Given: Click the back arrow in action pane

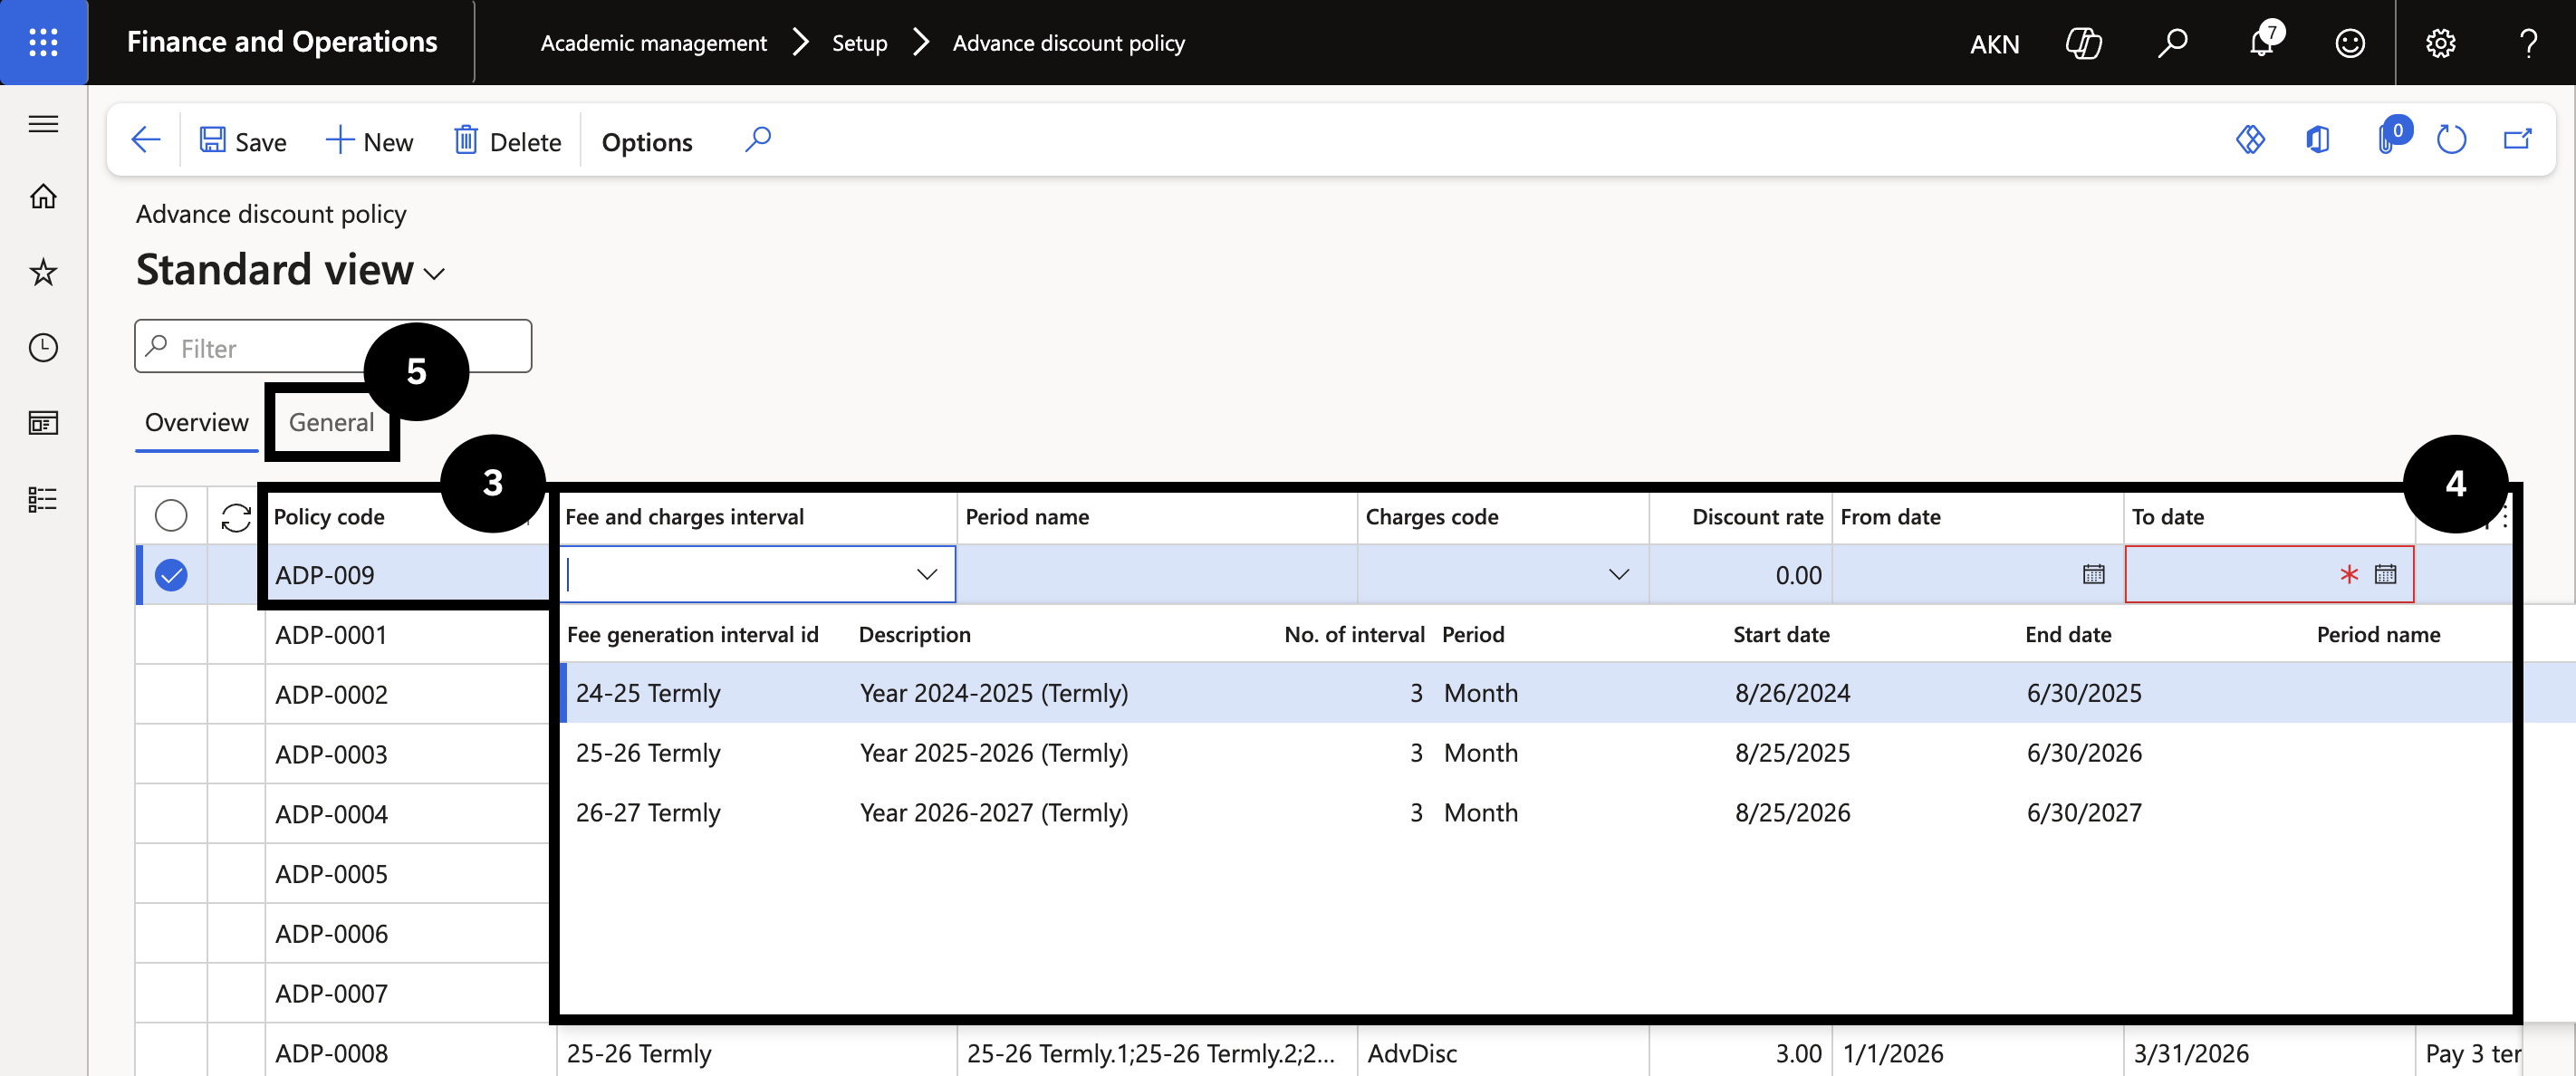Looking at the screenshot, I should click(x=146, y=140).
